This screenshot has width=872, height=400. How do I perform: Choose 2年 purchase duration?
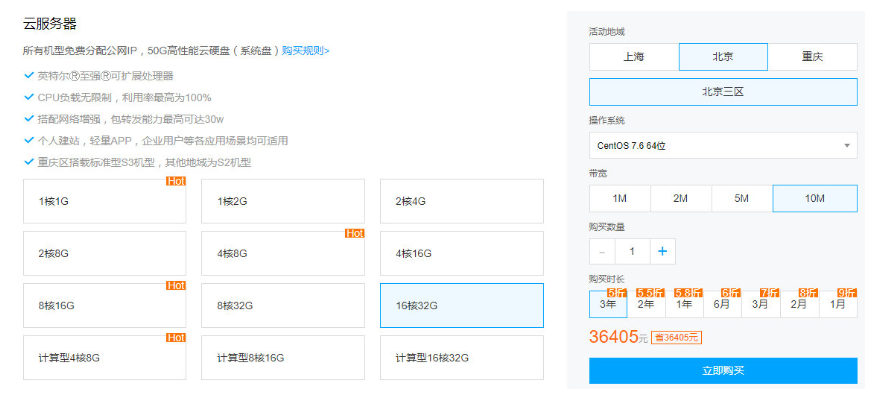pos(646,304)
